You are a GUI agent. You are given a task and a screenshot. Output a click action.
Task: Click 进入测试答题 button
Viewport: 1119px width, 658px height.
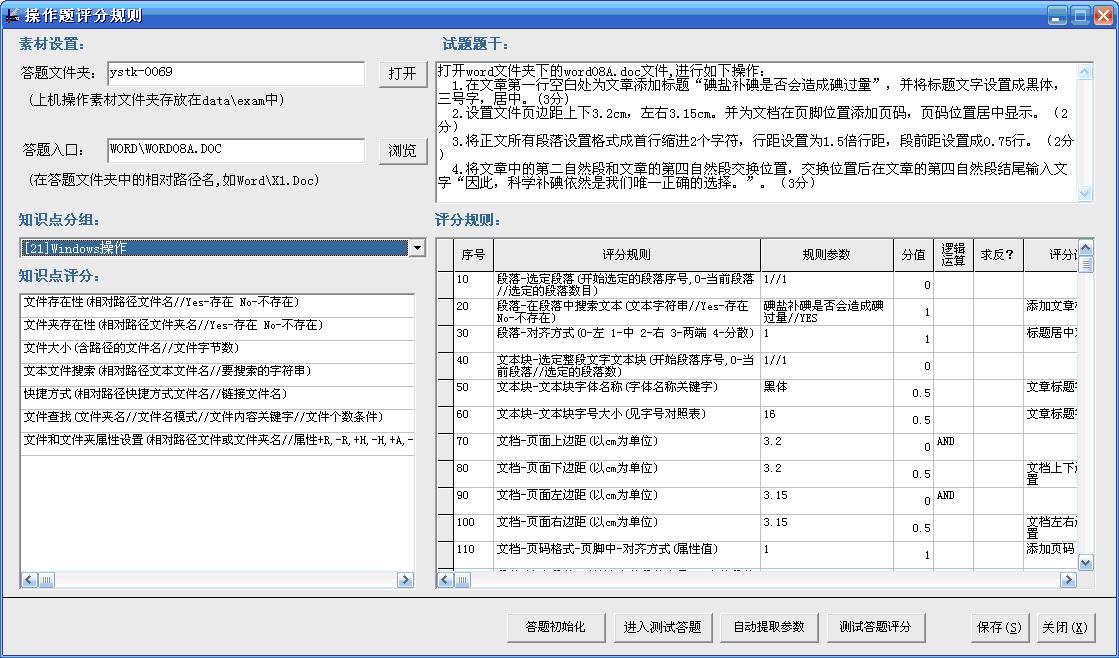pos(662,627)
